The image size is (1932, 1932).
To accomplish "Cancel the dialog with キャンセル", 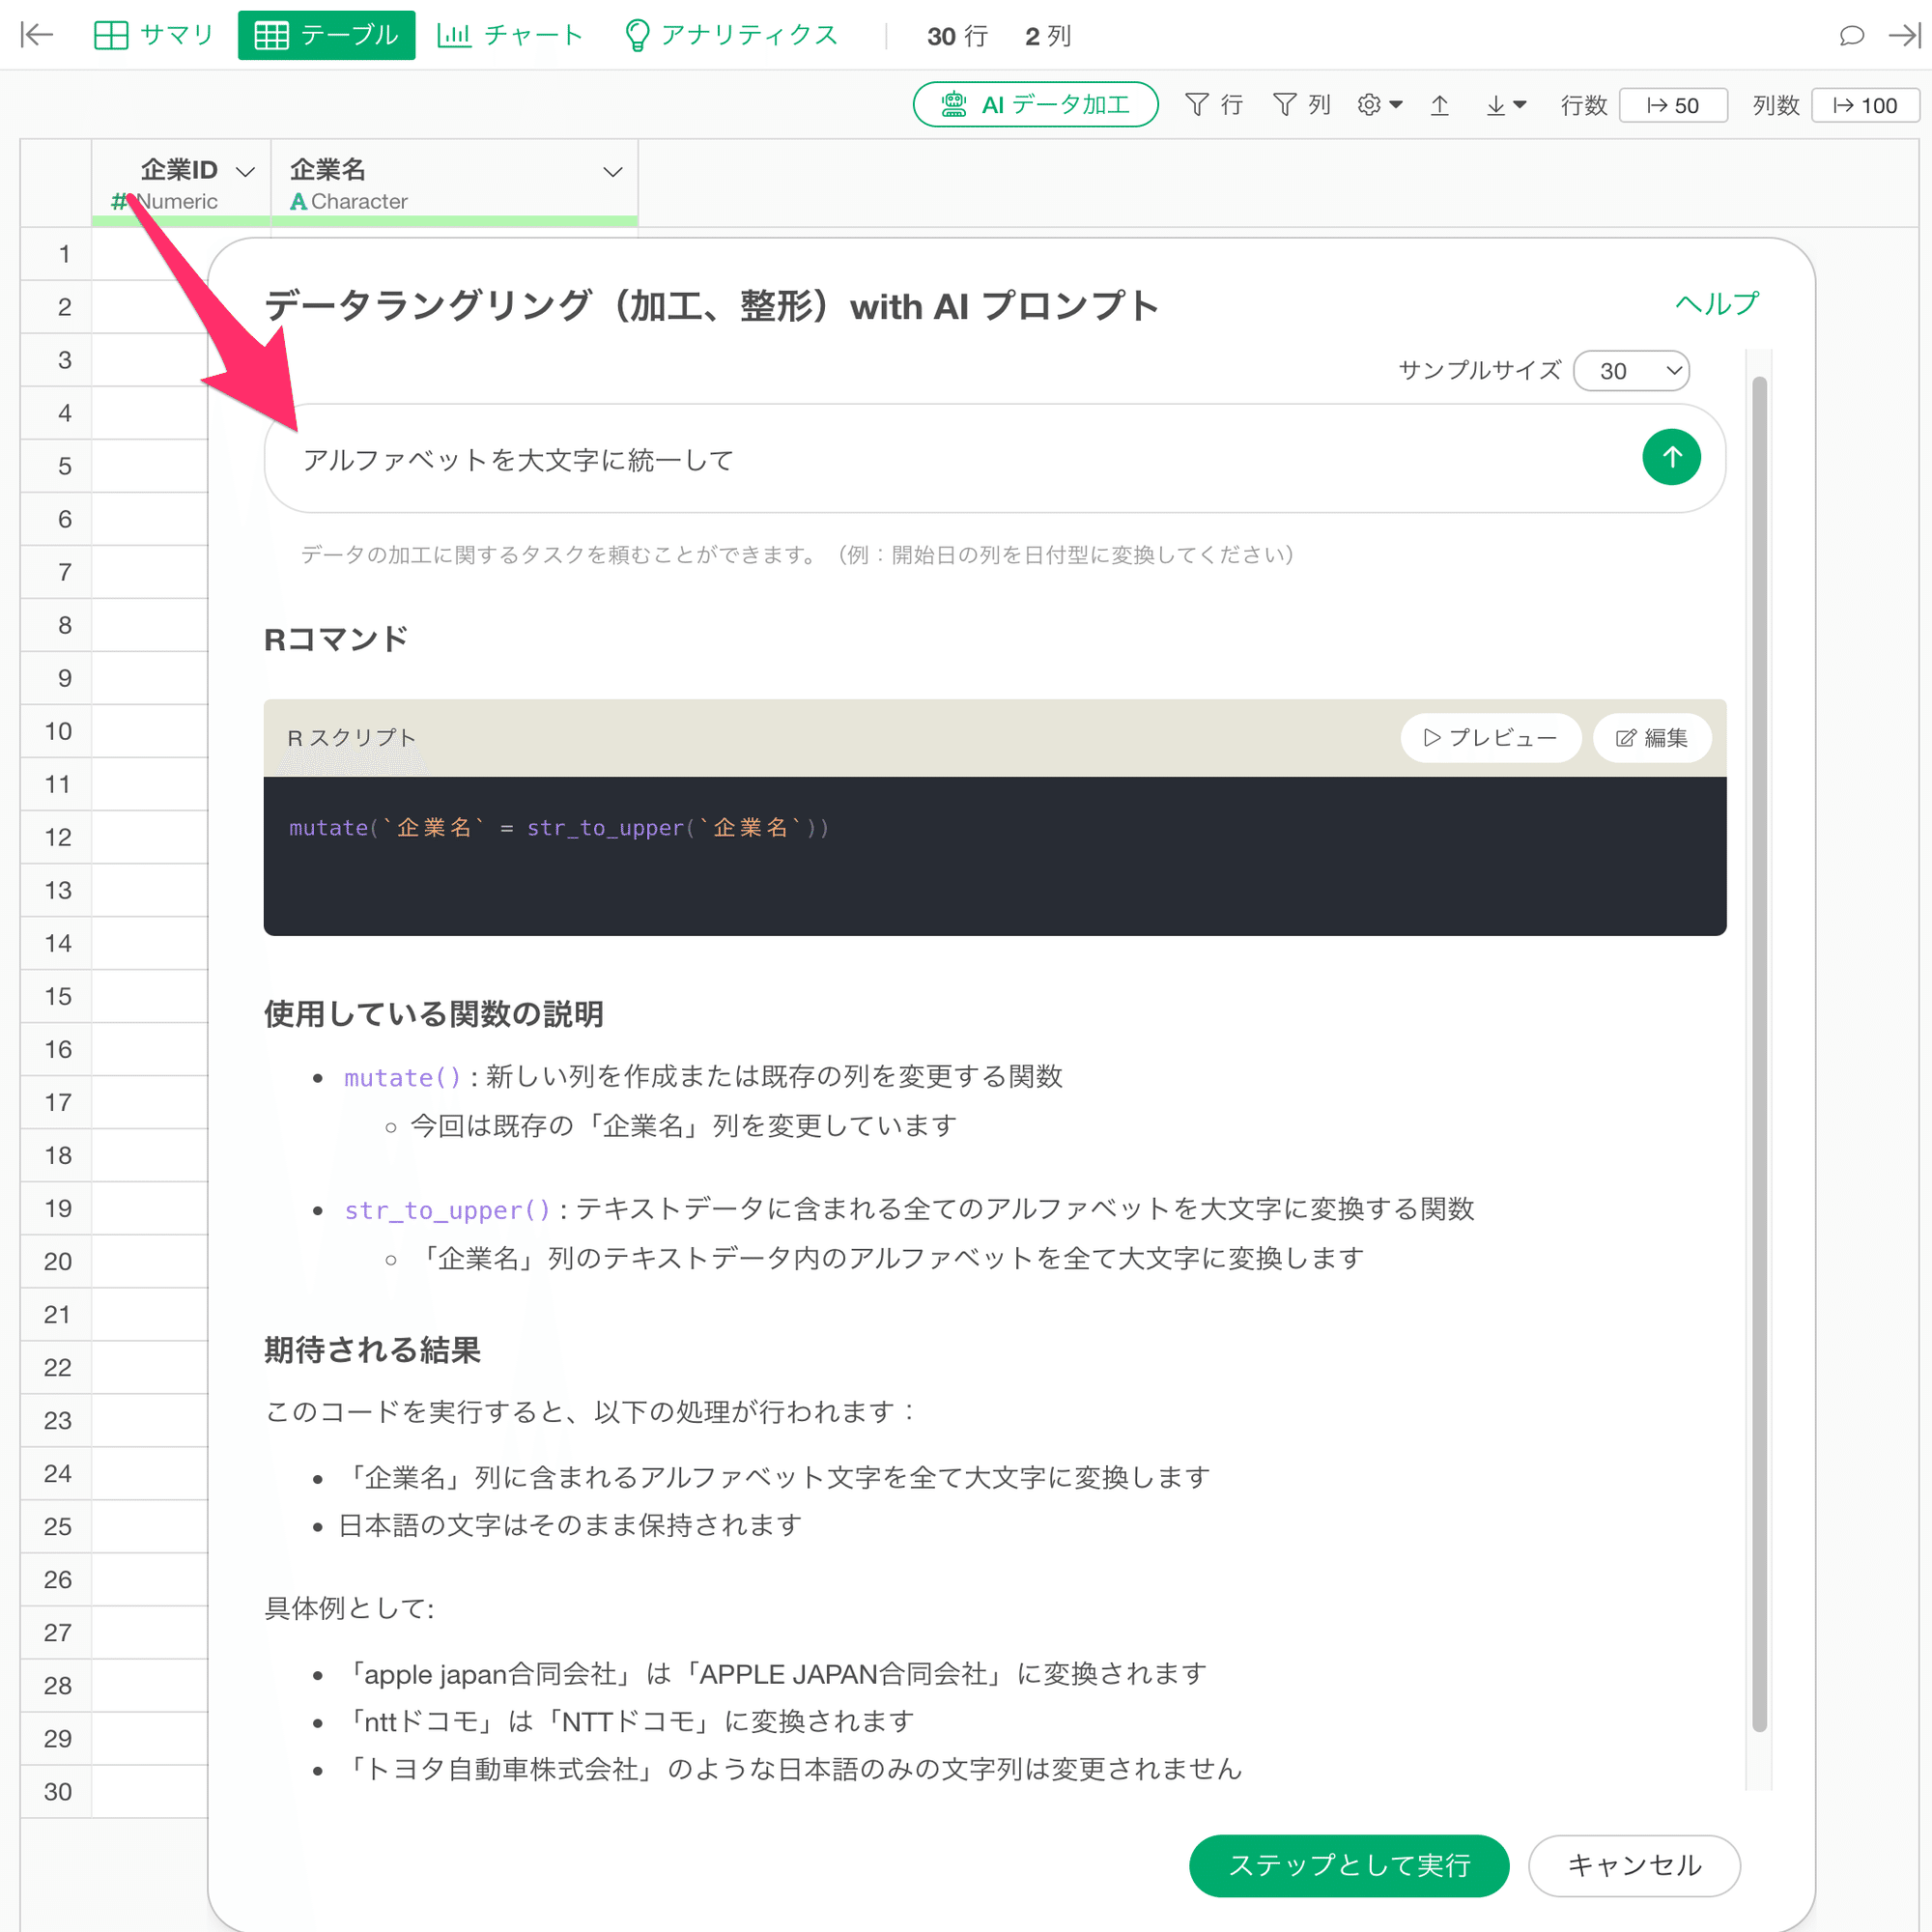I will [1634, 1866].
